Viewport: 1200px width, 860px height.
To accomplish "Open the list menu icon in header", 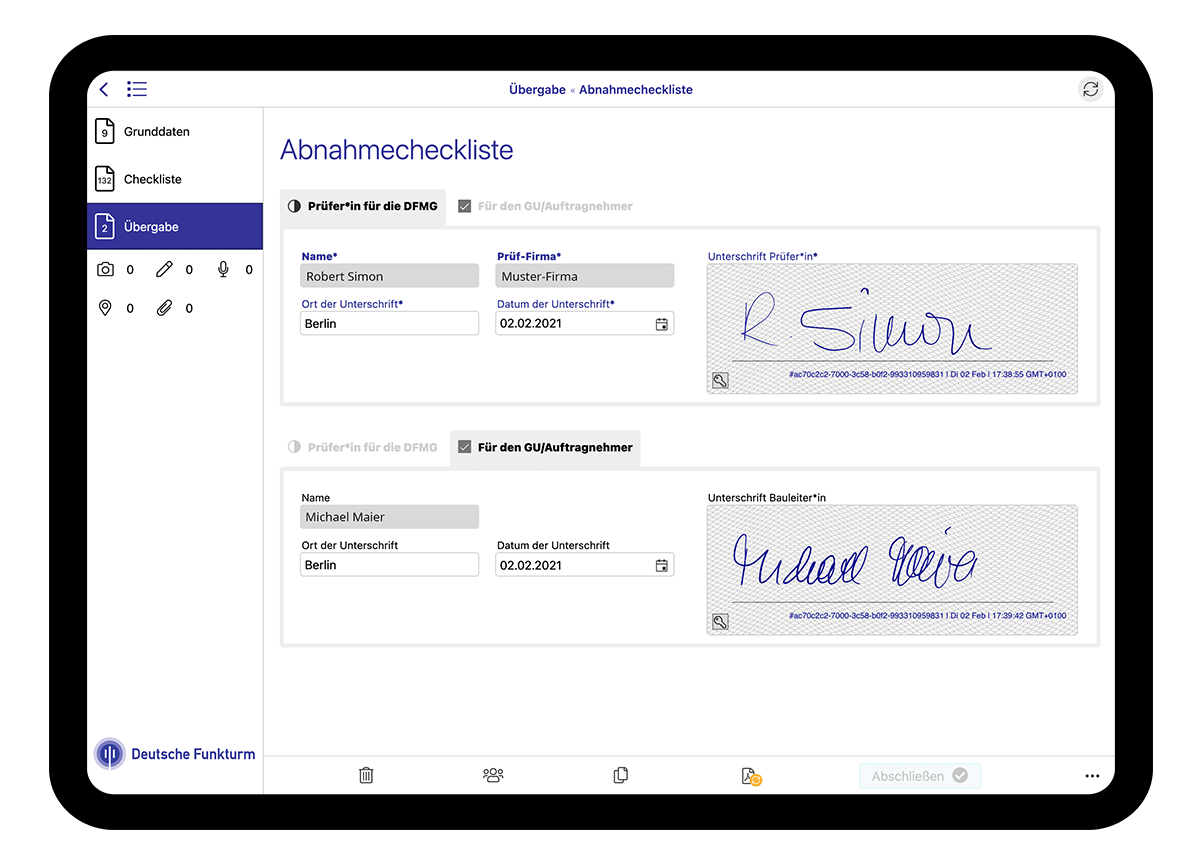I will click(x=137, y=89).
